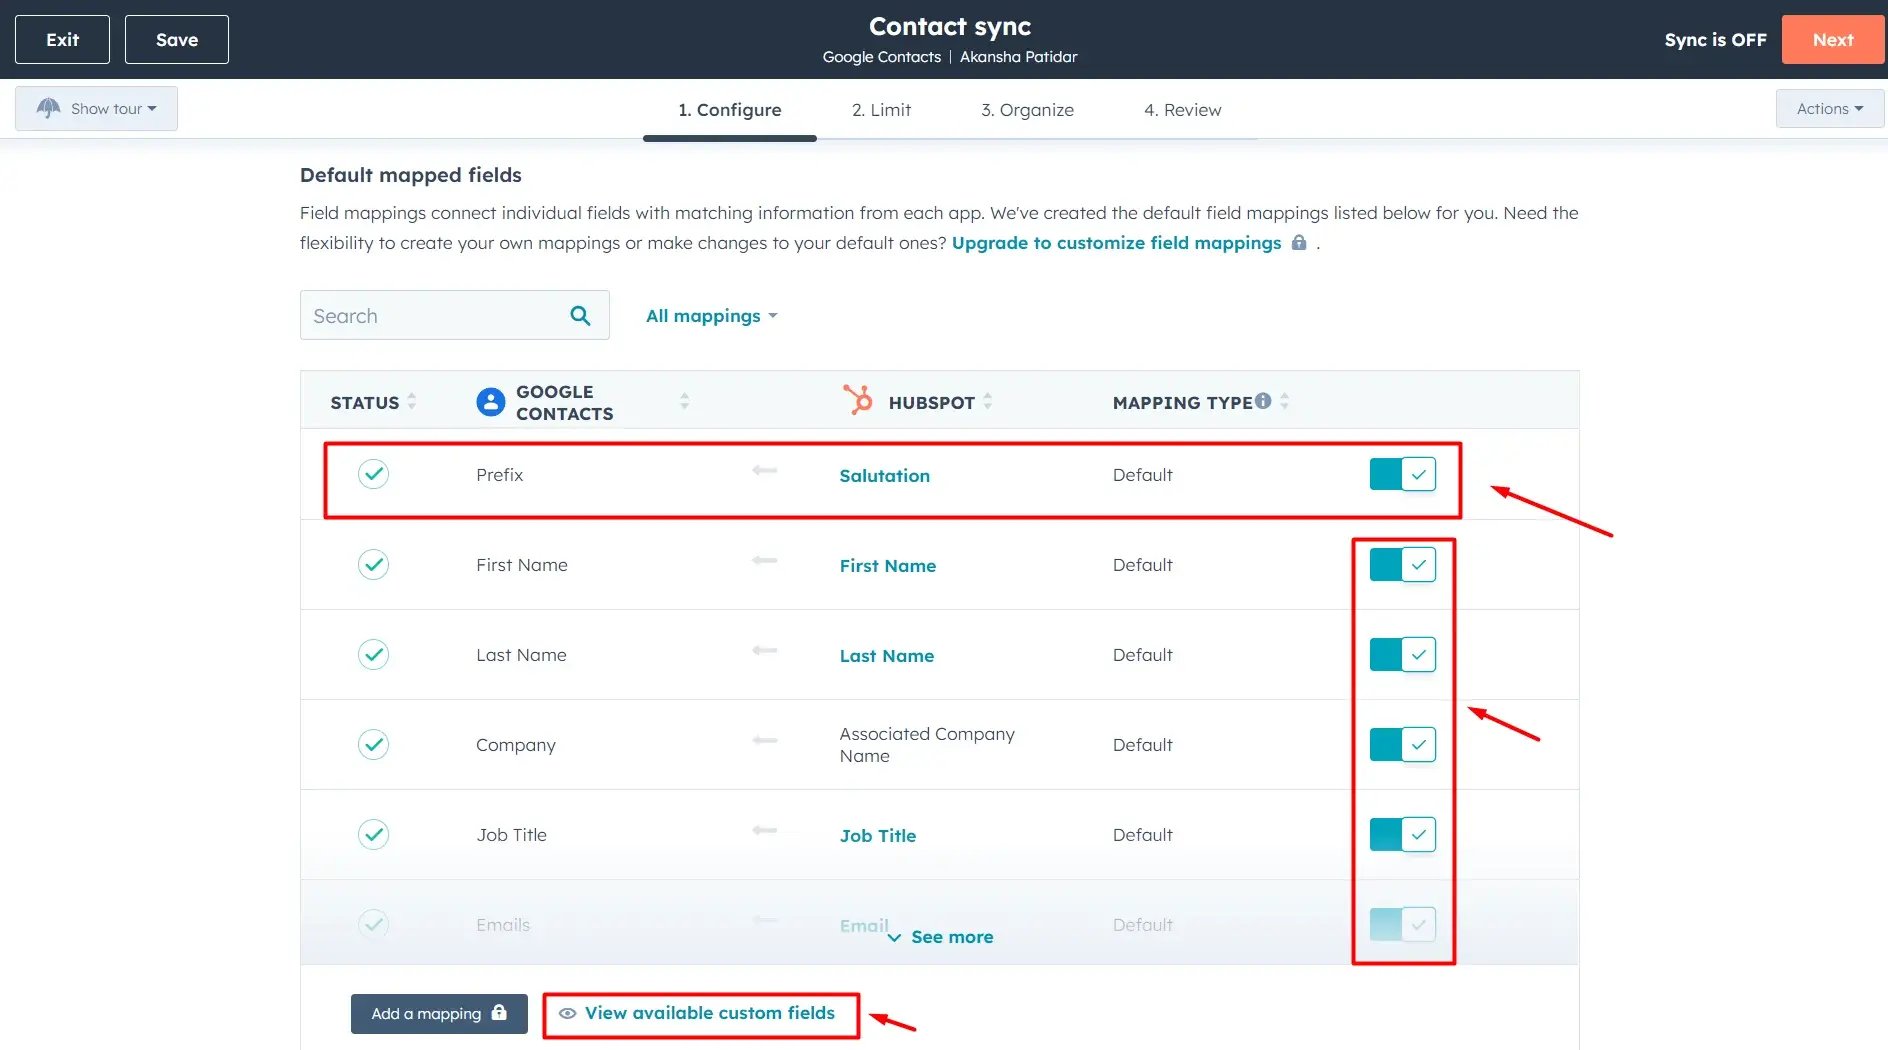The image size is (1888, 1050).
Task: Open the Mapping Type info icon
Action: click(1263, 401)
